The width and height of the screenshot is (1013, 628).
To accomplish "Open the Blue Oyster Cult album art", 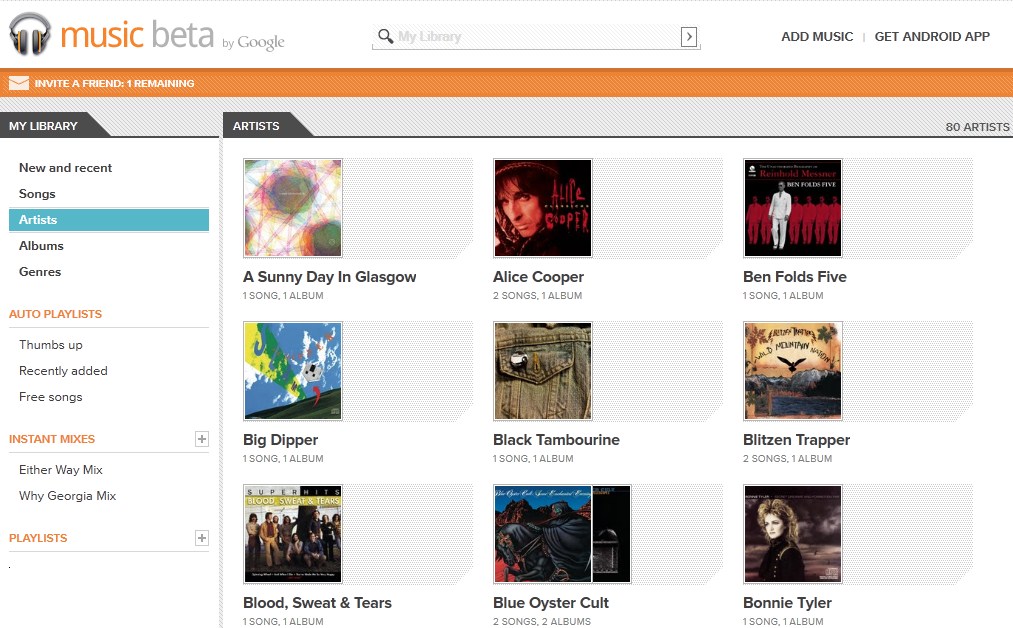I will coord(562,534).
